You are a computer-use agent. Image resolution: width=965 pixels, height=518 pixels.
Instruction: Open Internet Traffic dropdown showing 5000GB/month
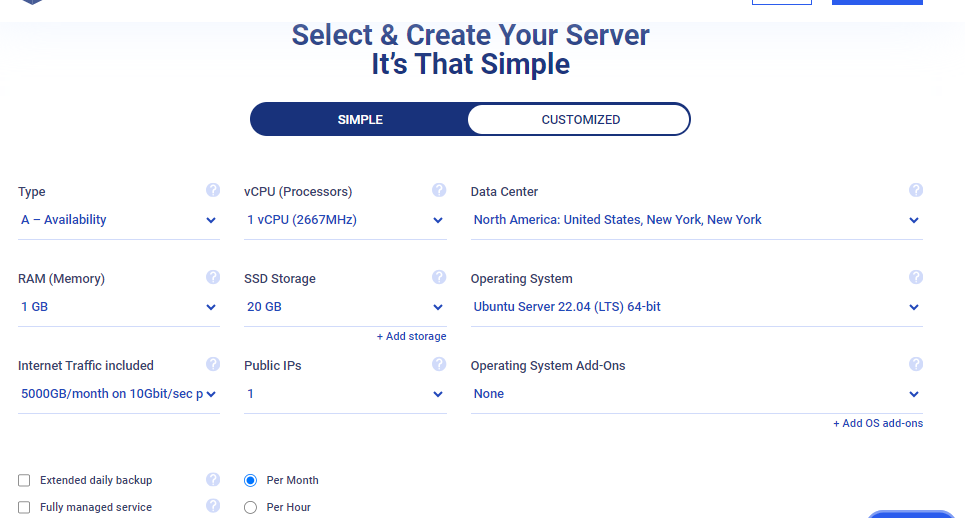coord(119,394)
